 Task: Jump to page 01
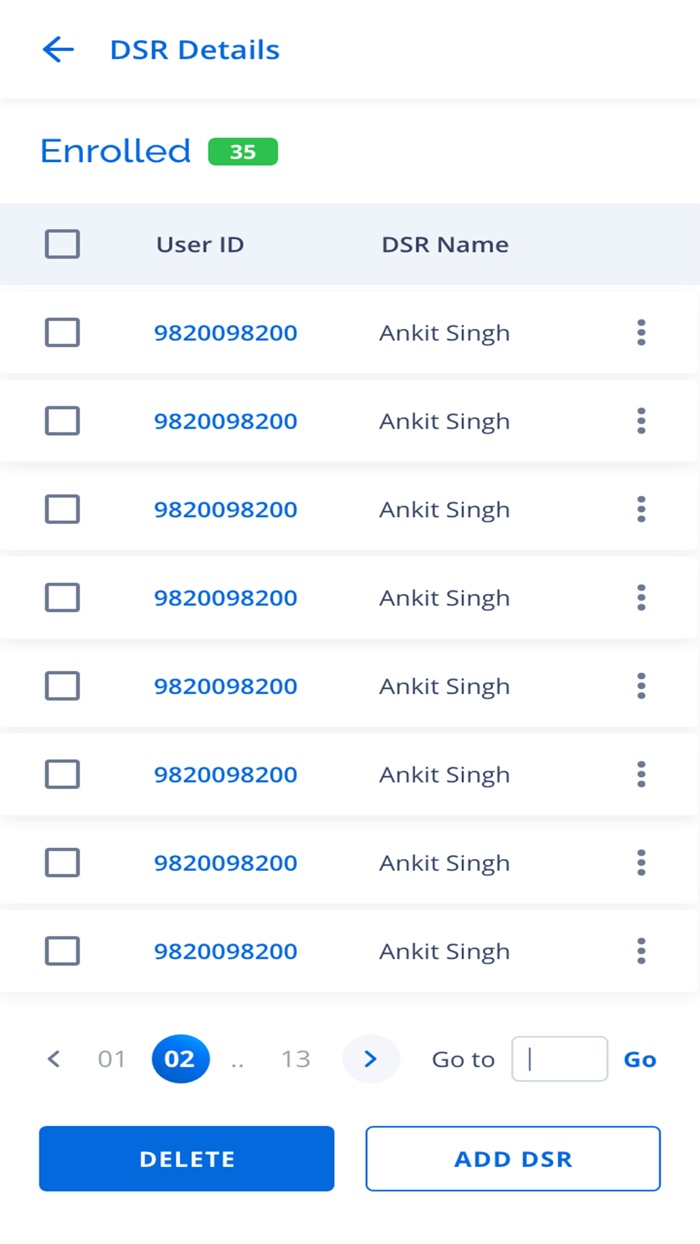[112, 1059]
